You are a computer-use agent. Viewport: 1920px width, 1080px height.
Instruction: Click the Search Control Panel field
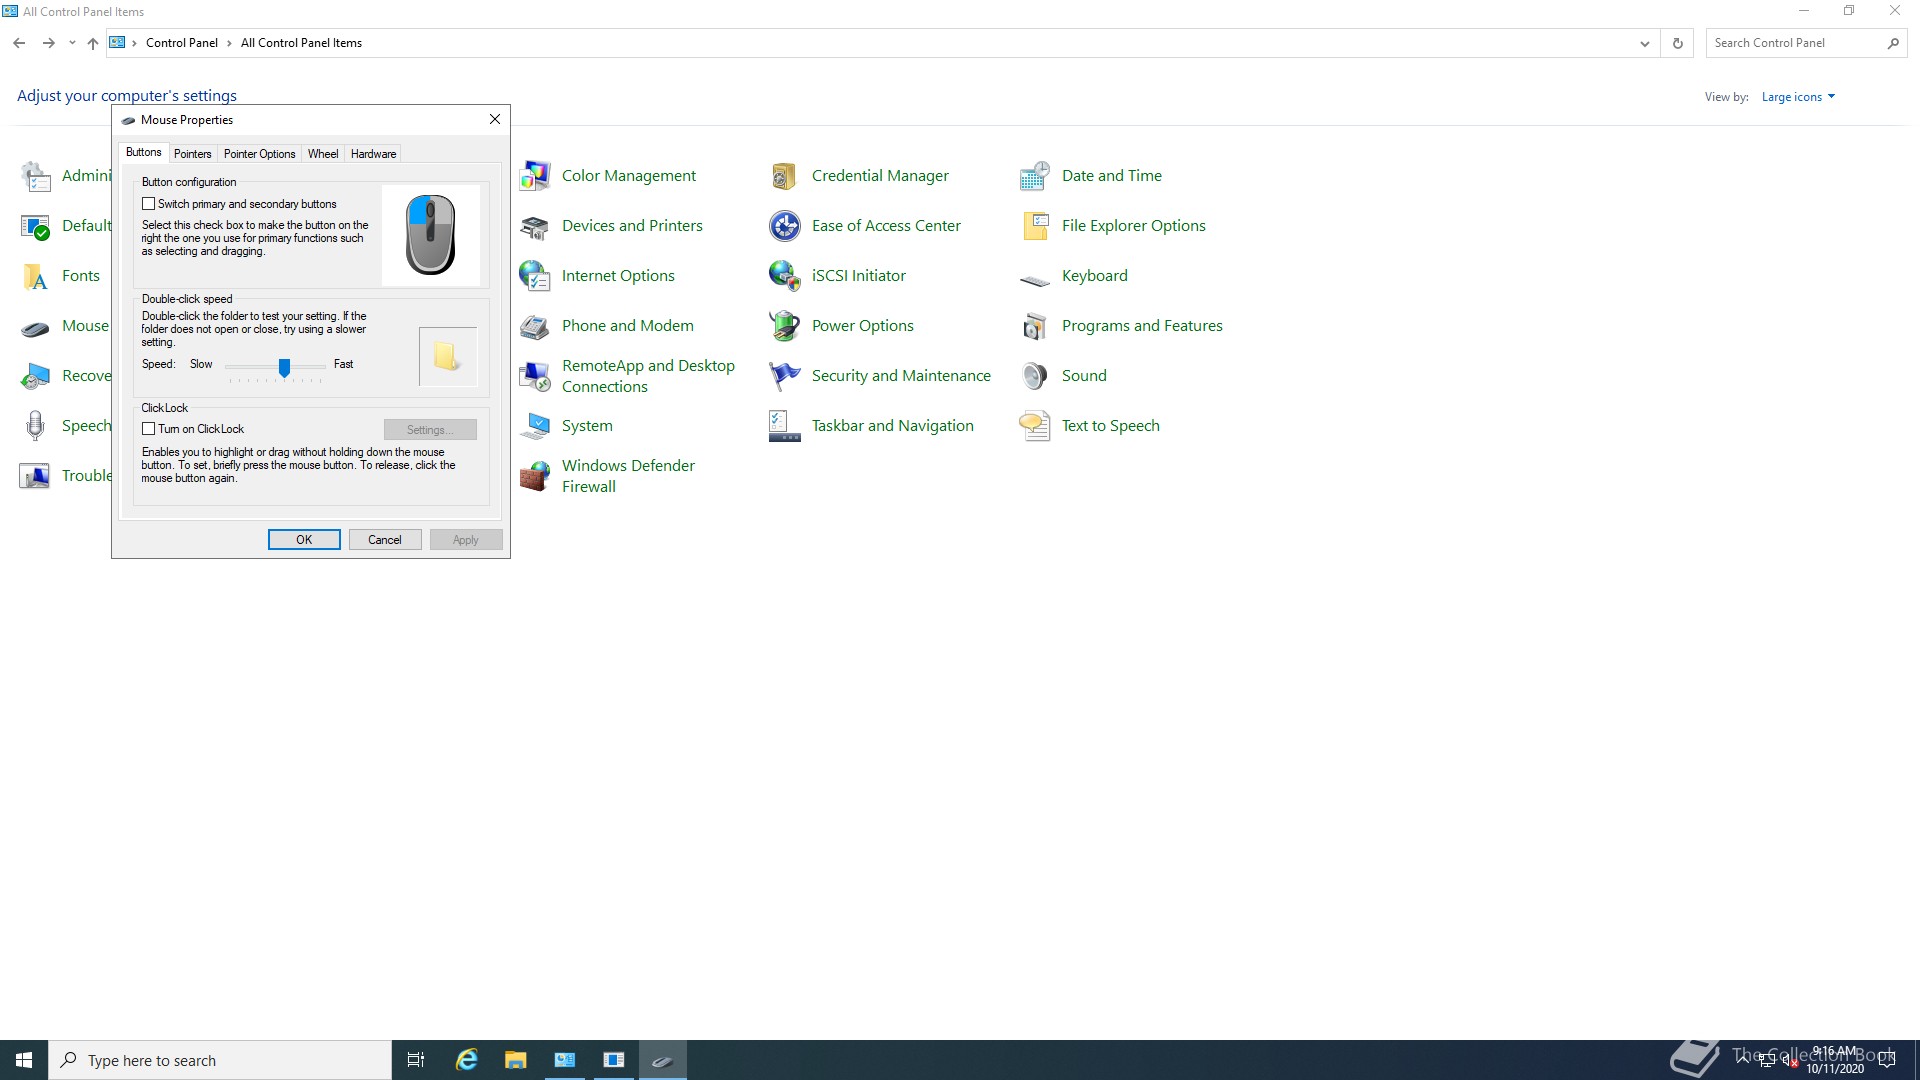pyautogui.click(x=1794, y=43)
